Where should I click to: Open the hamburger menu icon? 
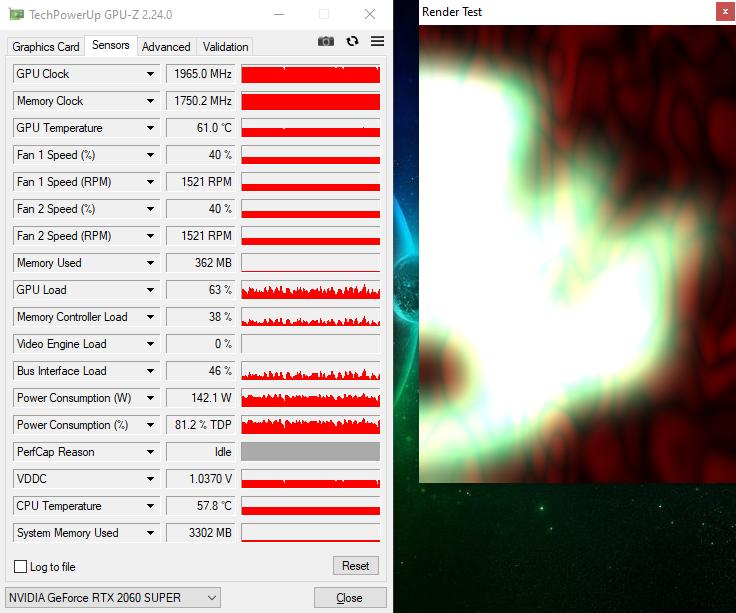click(x=377, y=41)
